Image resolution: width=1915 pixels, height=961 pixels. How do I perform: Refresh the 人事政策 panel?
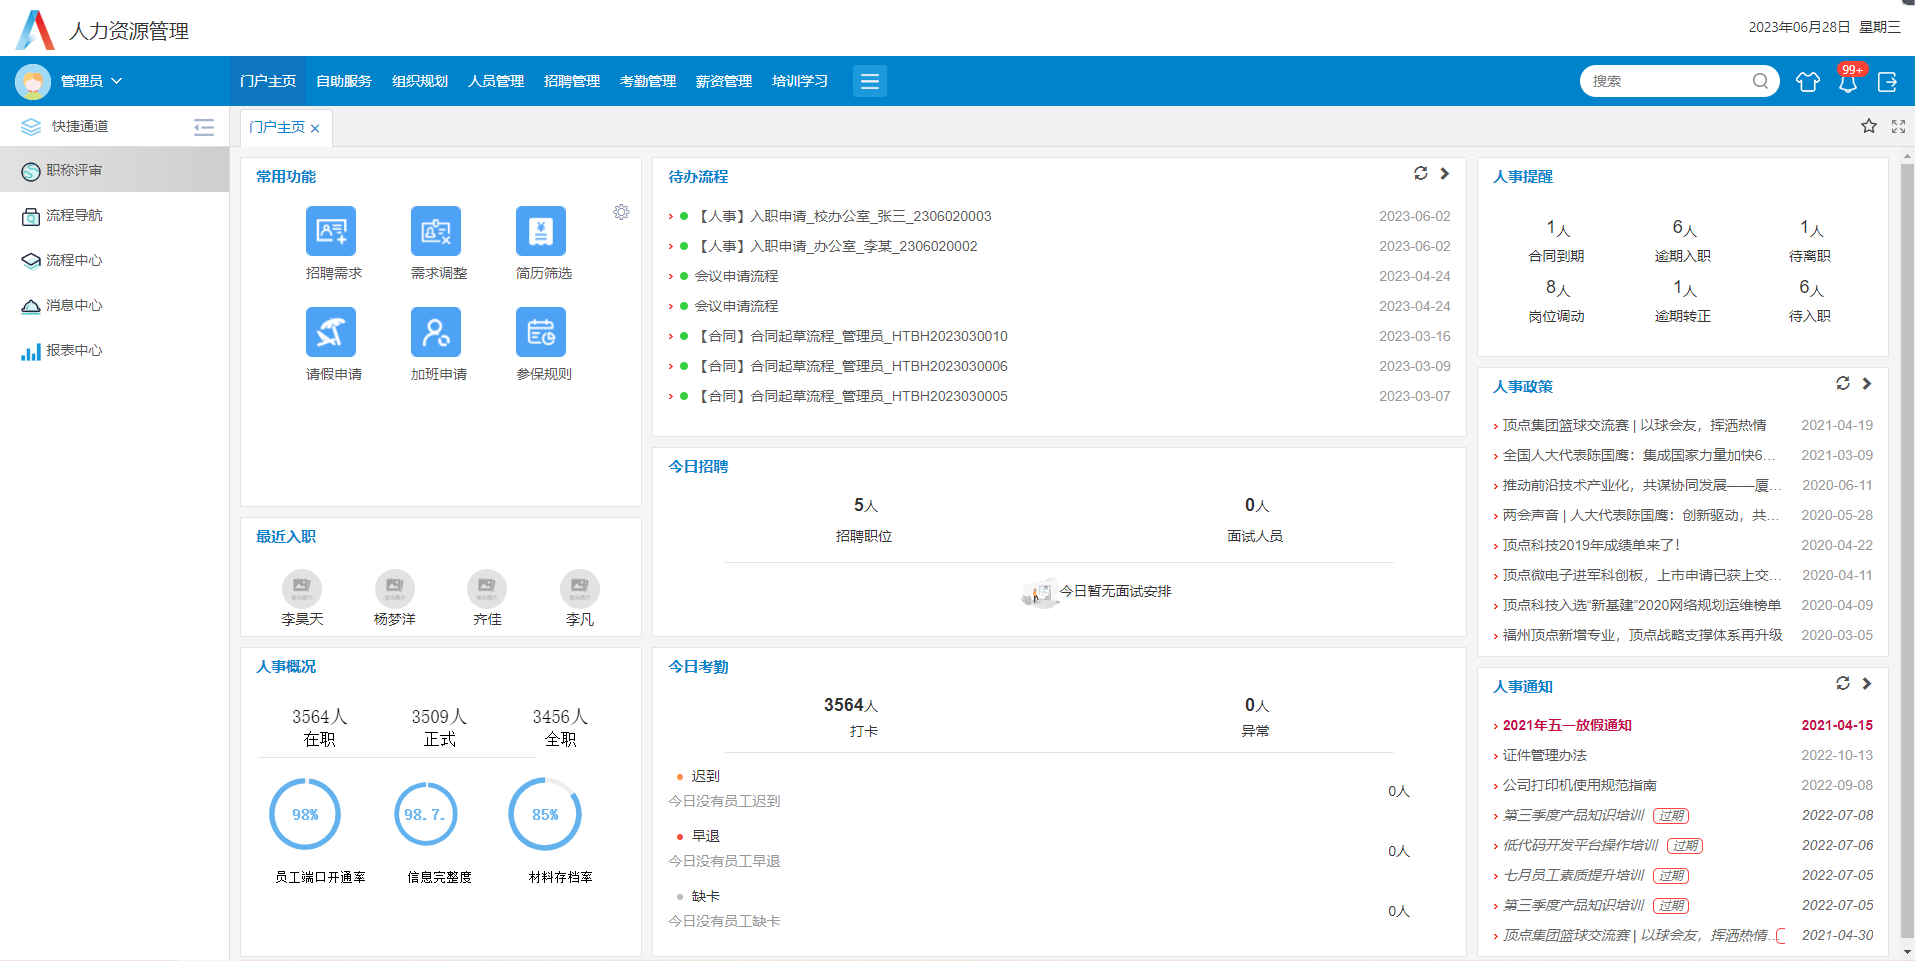point(1842,383)
